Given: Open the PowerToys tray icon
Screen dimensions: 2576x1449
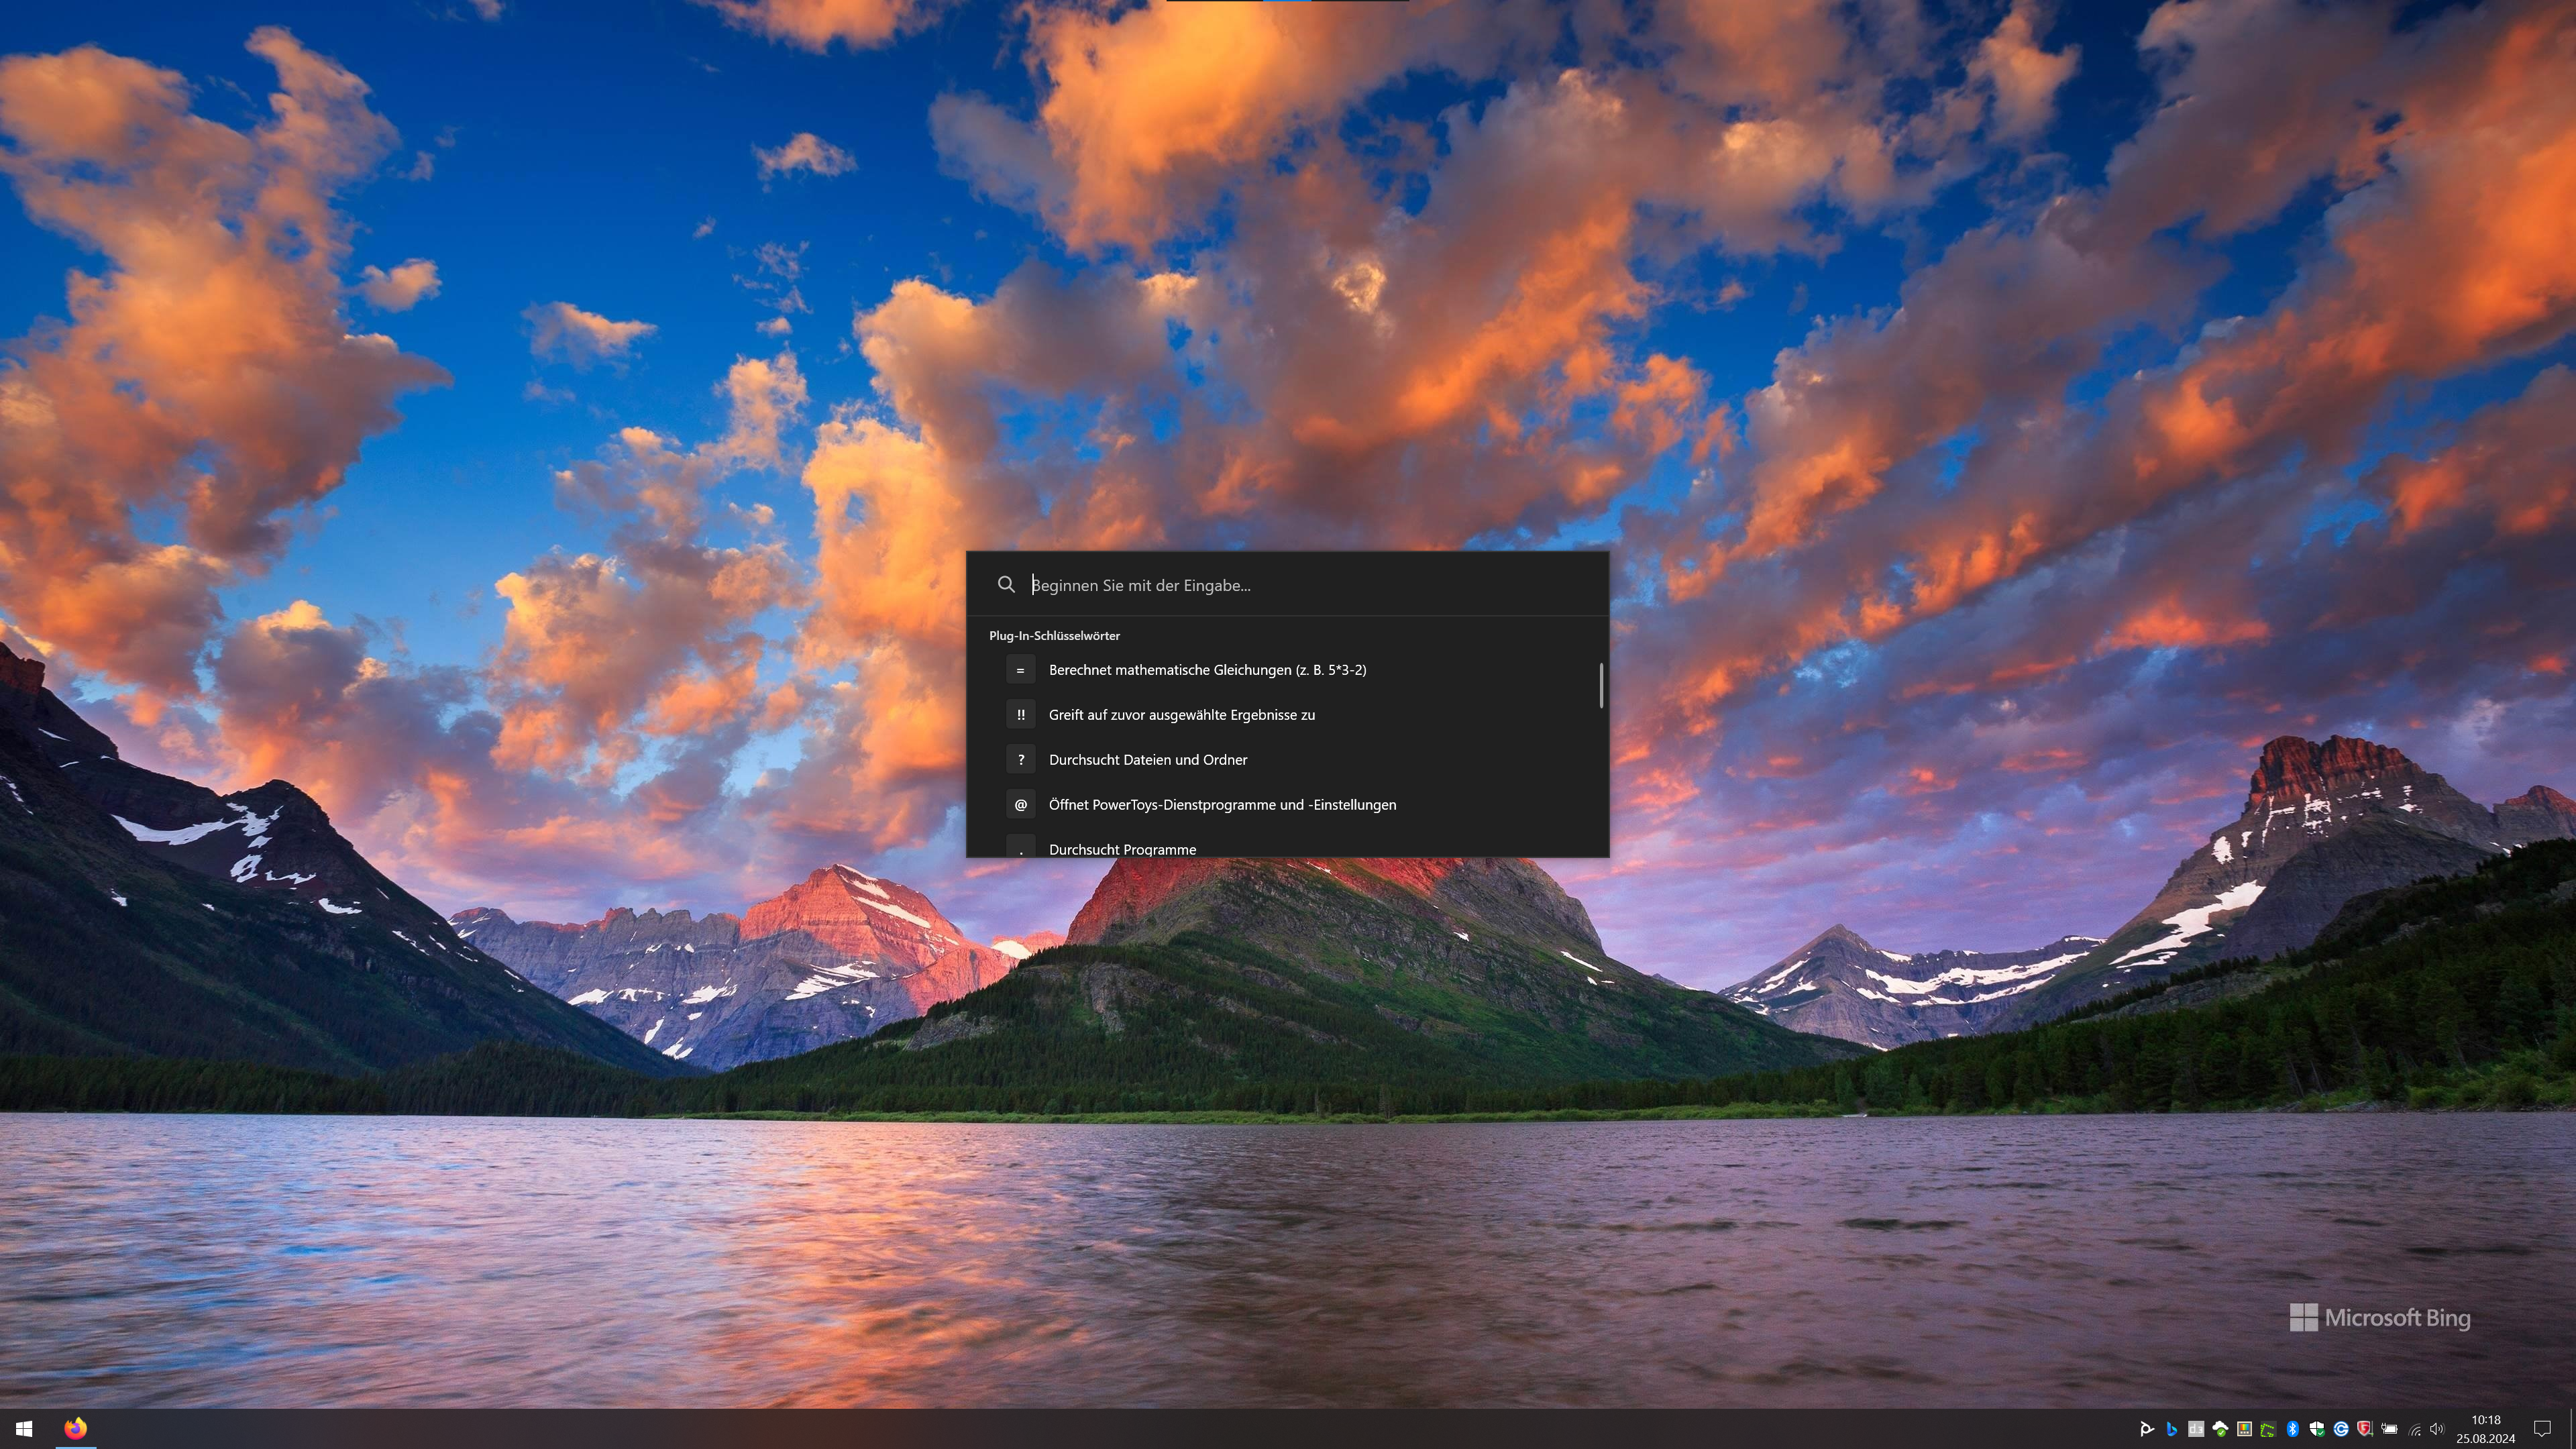Looking at the screenshot, I should pyautogui.click(x=2245, y=1429).
